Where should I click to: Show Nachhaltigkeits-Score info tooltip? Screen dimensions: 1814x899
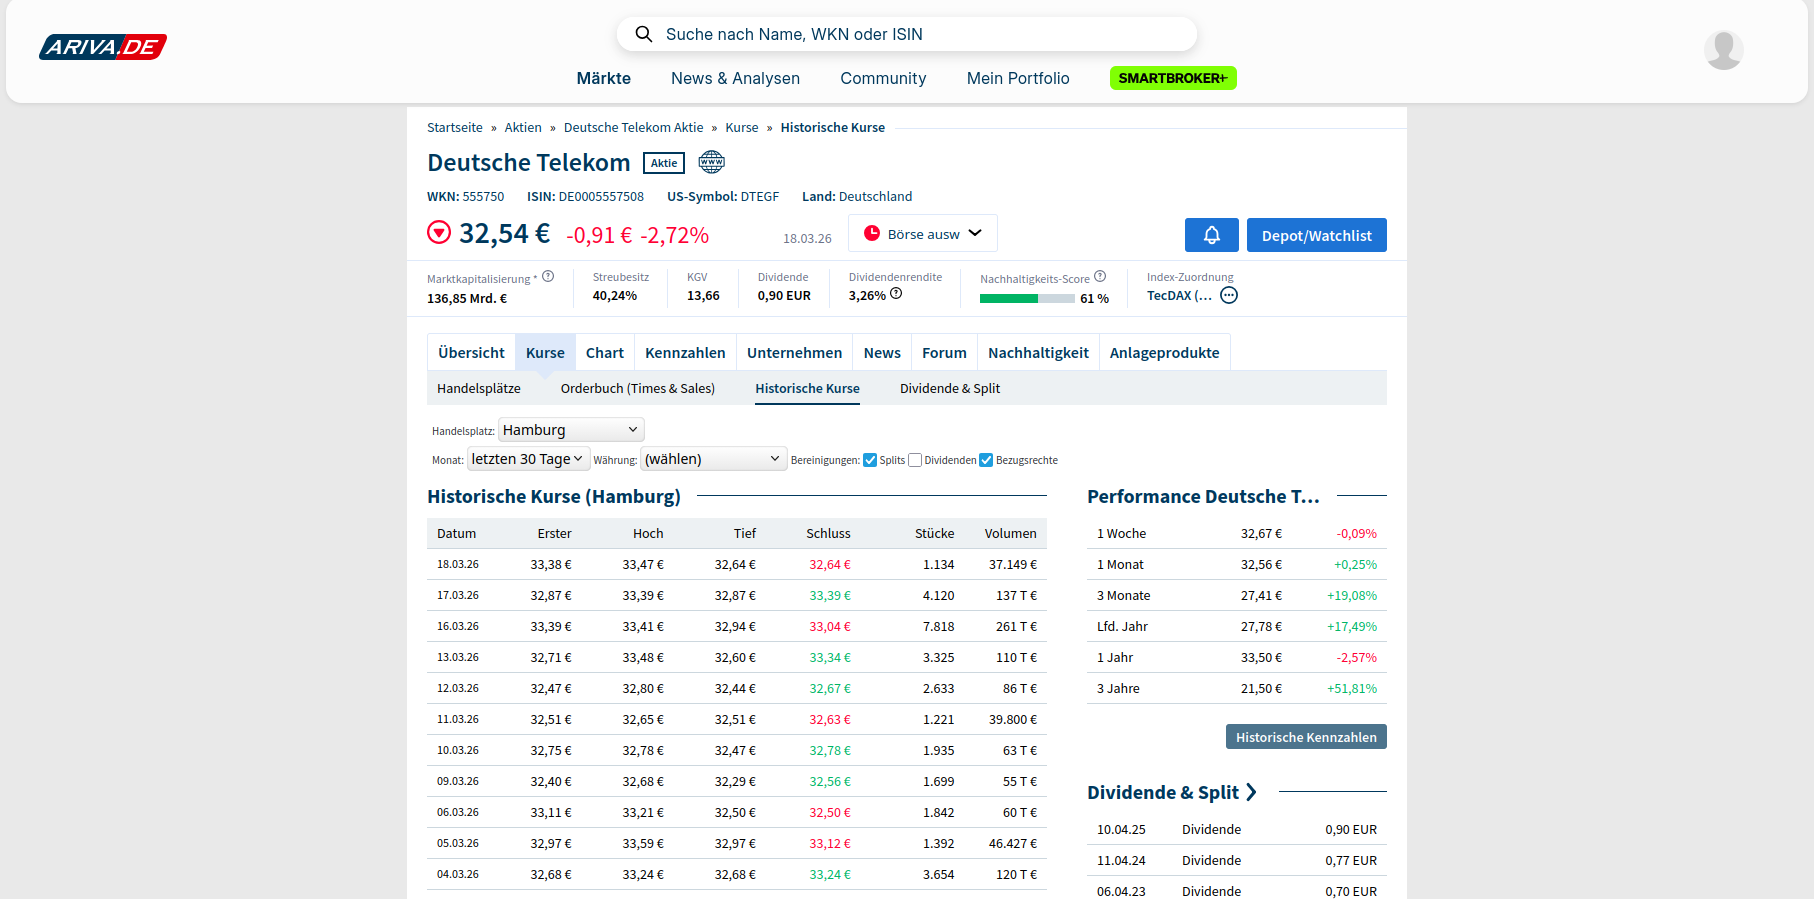point(1100,277)
